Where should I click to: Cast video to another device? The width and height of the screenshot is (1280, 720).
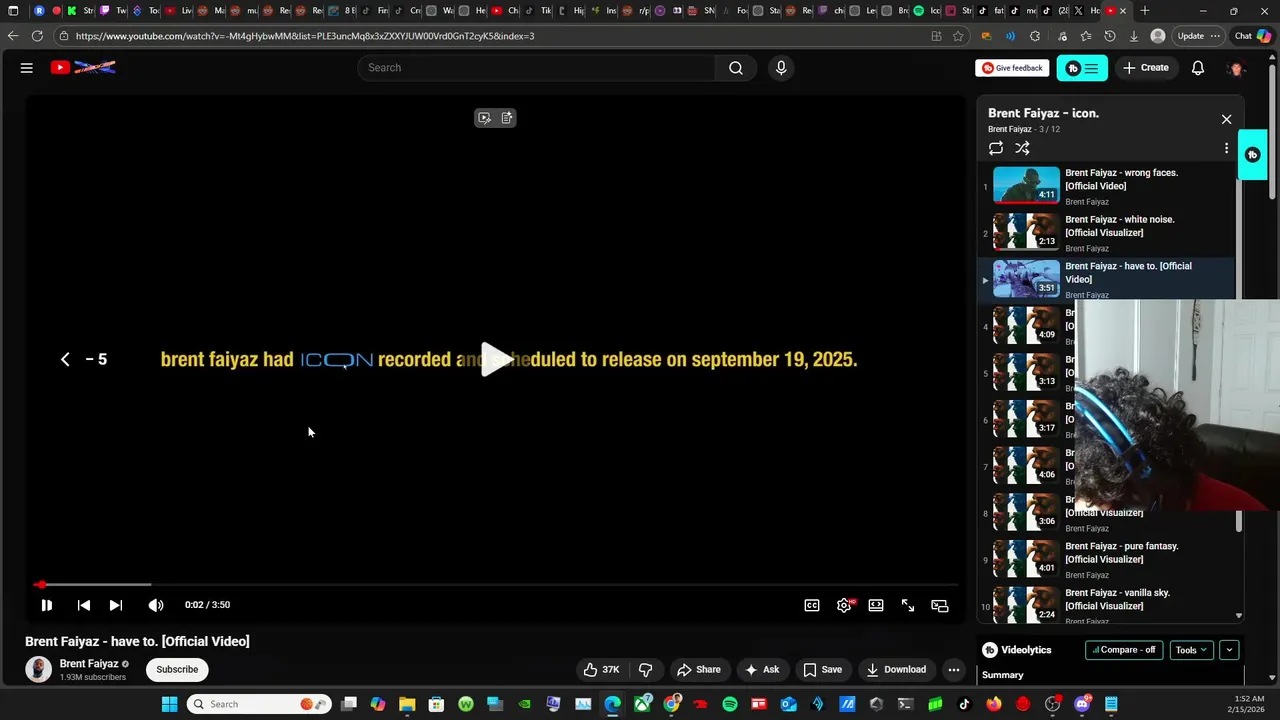click(x=940, y=605)
